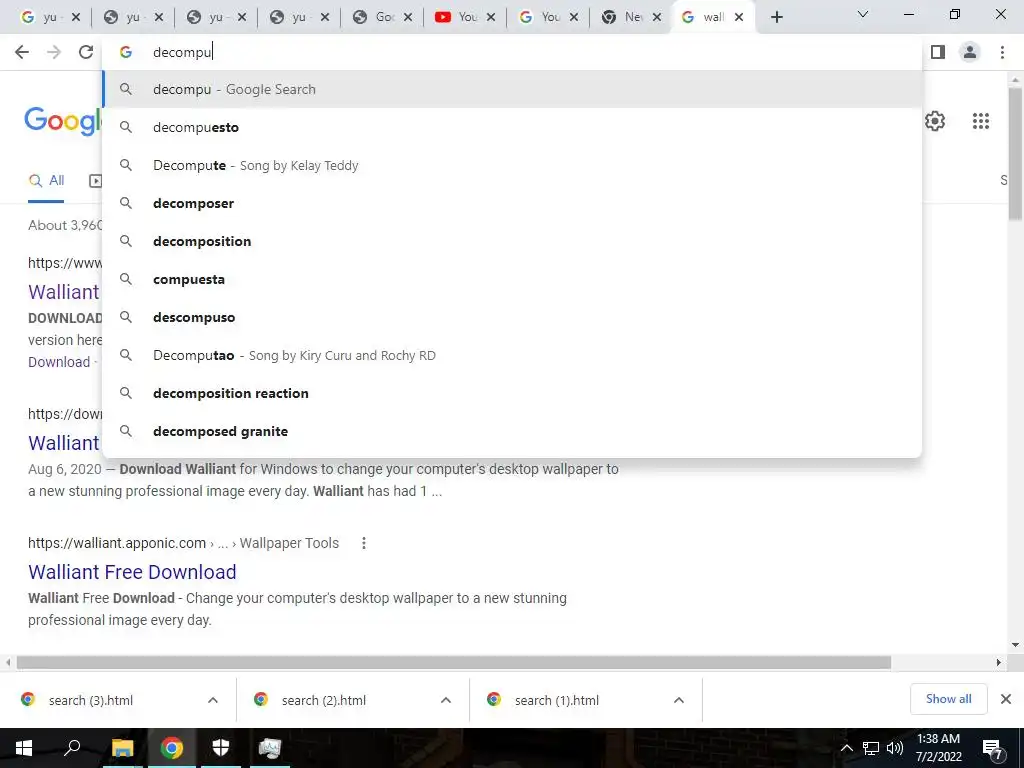Open the network icon in system tray

[x=871, y=748]
